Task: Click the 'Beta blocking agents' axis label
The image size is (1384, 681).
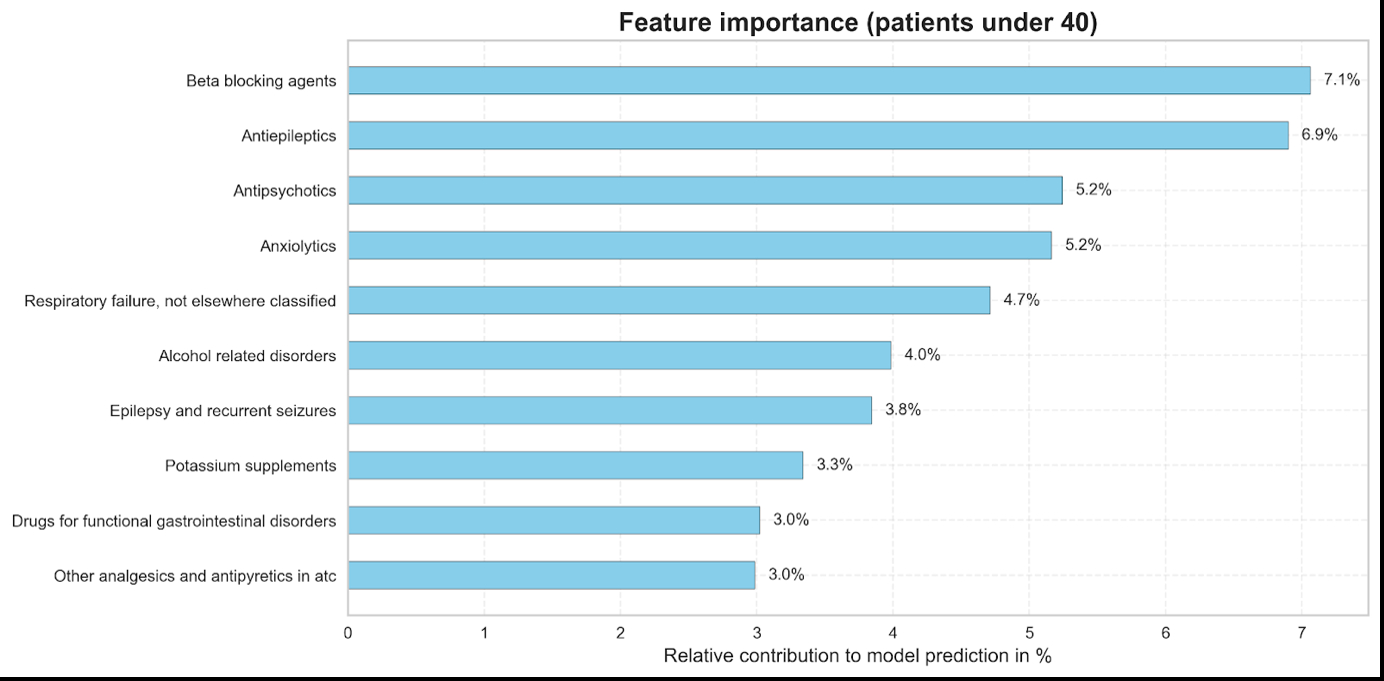Action: (x=261, y=81)
